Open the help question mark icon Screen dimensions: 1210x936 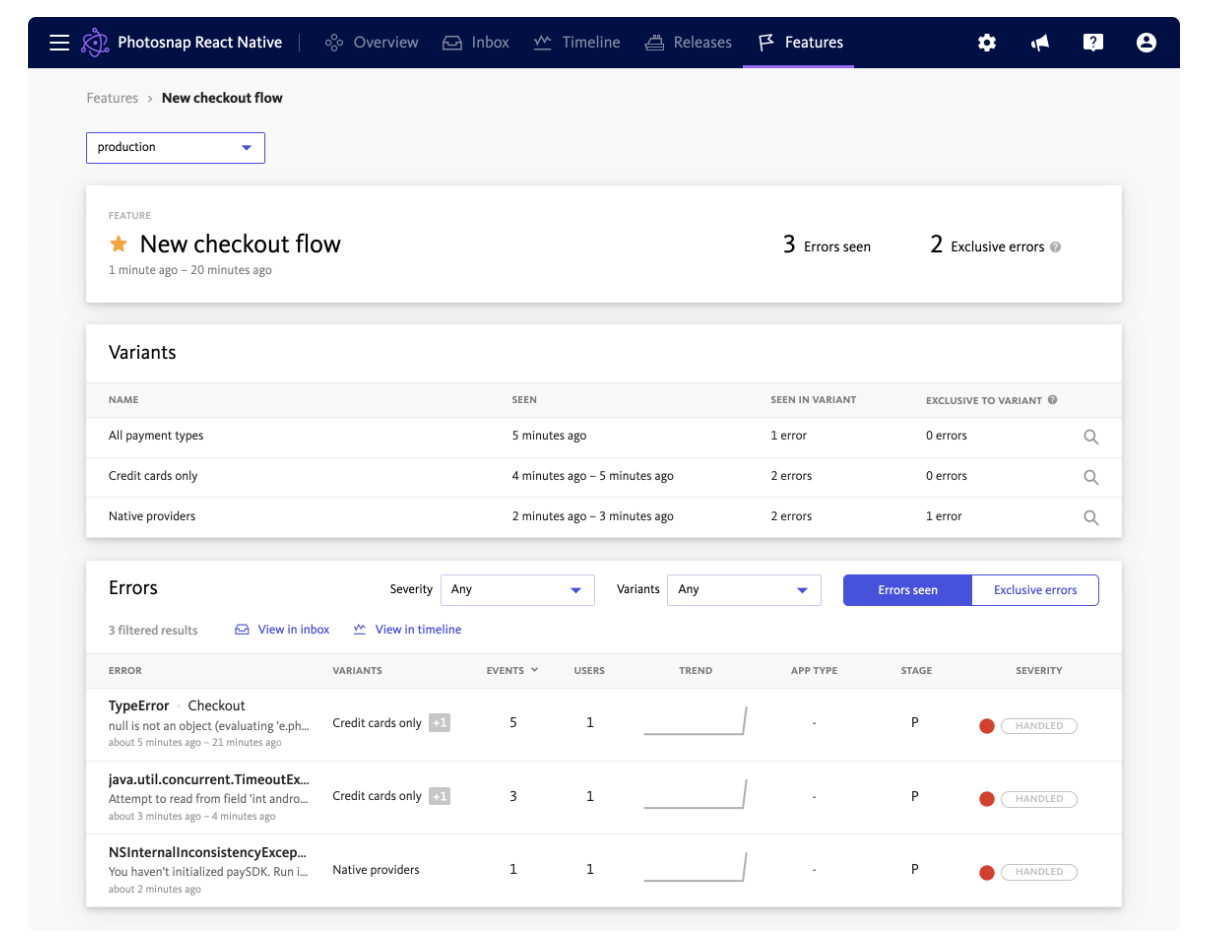click(1093, 42)
